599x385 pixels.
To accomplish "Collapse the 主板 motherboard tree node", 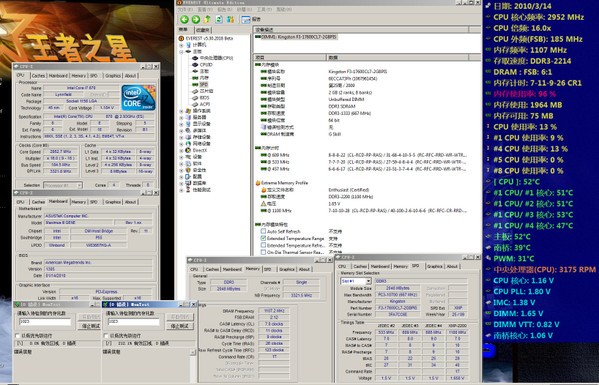I will pyautogui.click(x=181, y=52).
